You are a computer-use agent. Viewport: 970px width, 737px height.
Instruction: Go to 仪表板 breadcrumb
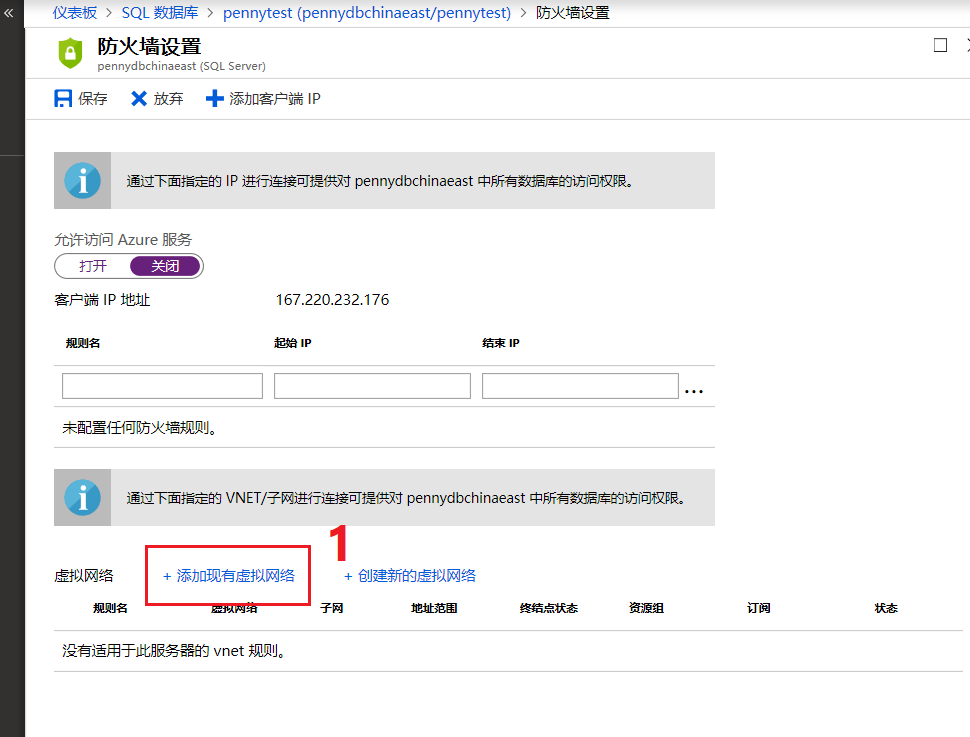(x=75, y=13)
